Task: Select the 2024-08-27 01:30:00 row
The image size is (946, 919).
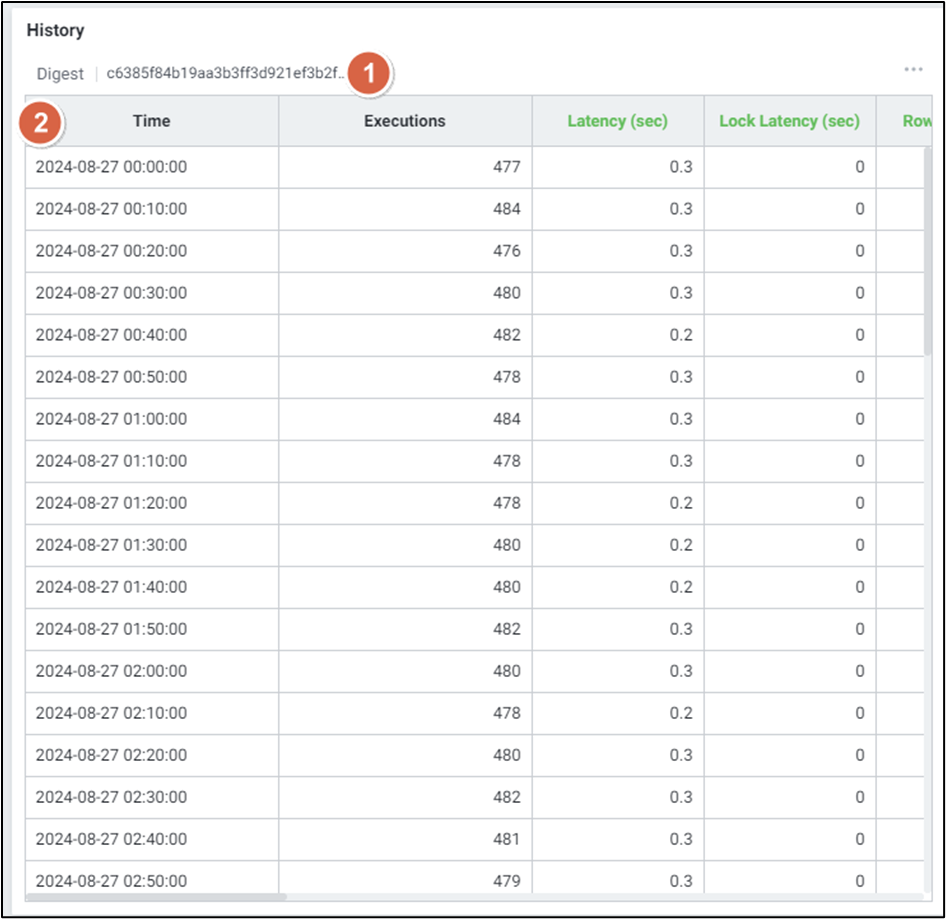Action: [111, 545]
